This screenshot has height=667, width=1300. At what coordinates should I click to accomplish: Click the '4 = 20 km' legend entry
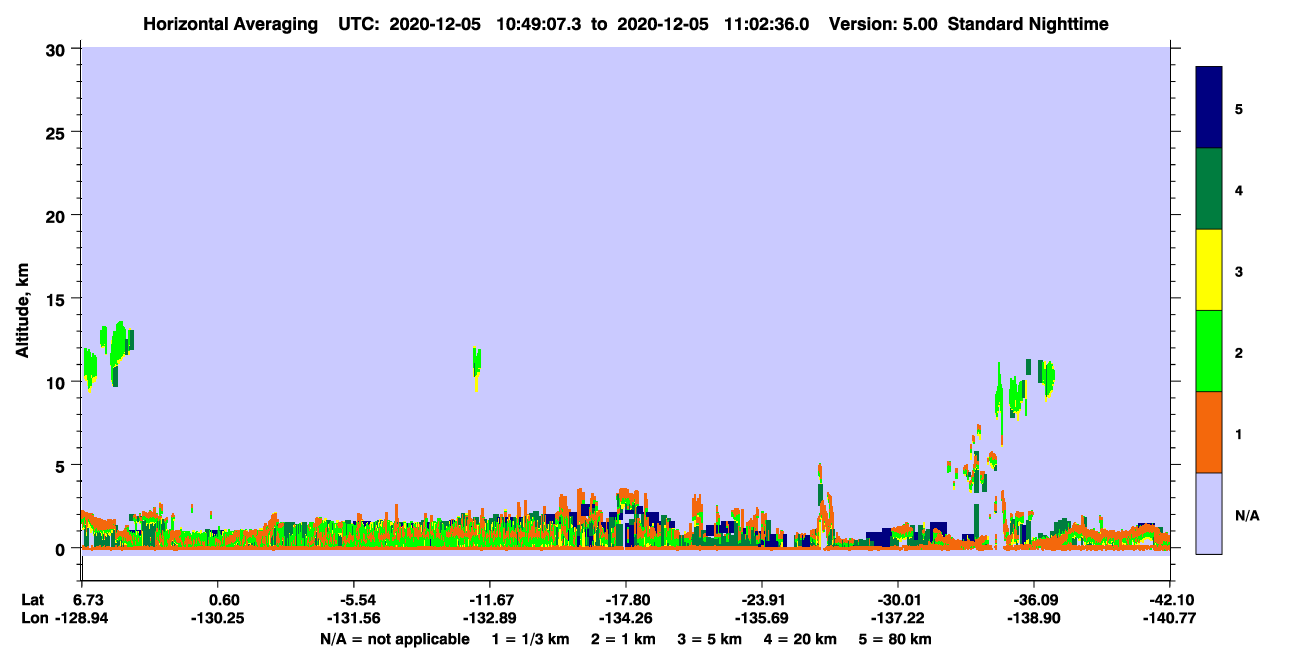point(800,639)
